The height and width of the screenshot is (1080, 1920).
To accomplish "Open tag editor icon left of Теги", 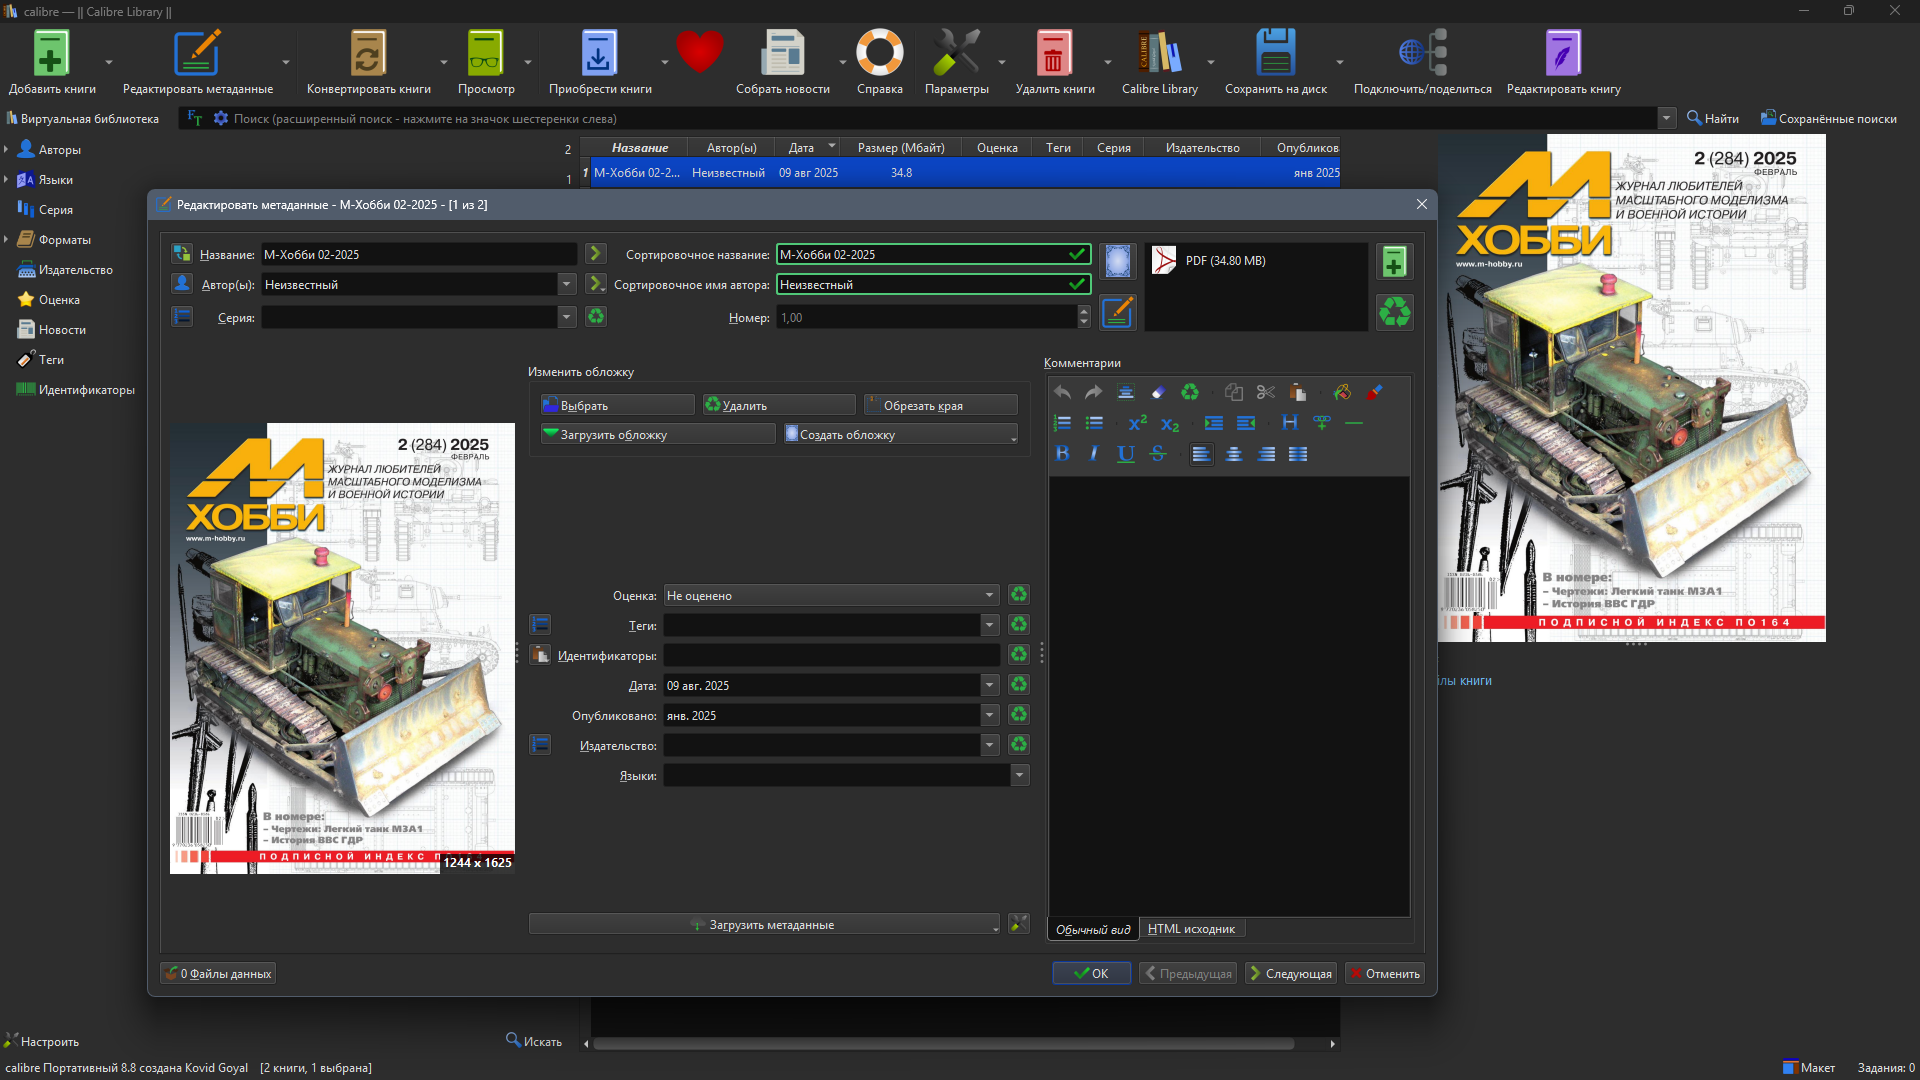I will 540,625.
